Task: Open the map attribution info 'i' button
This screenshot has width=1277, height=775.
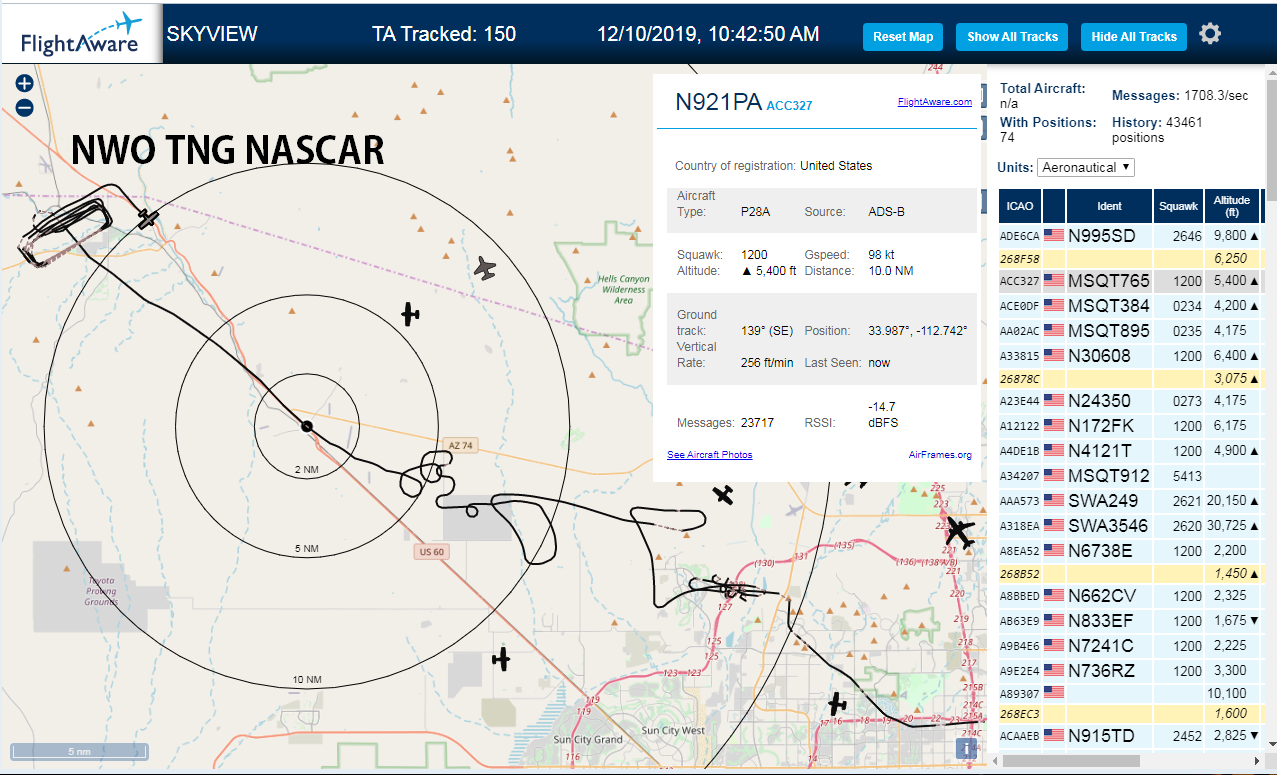Action: [x=967, y=748]
